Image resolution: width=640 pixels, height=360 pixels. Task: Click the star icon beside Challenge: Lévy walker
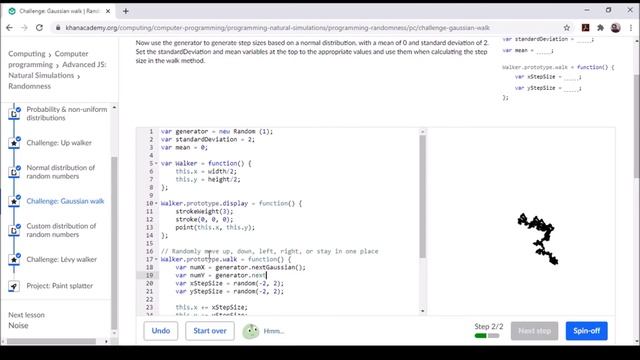point(14,260)
